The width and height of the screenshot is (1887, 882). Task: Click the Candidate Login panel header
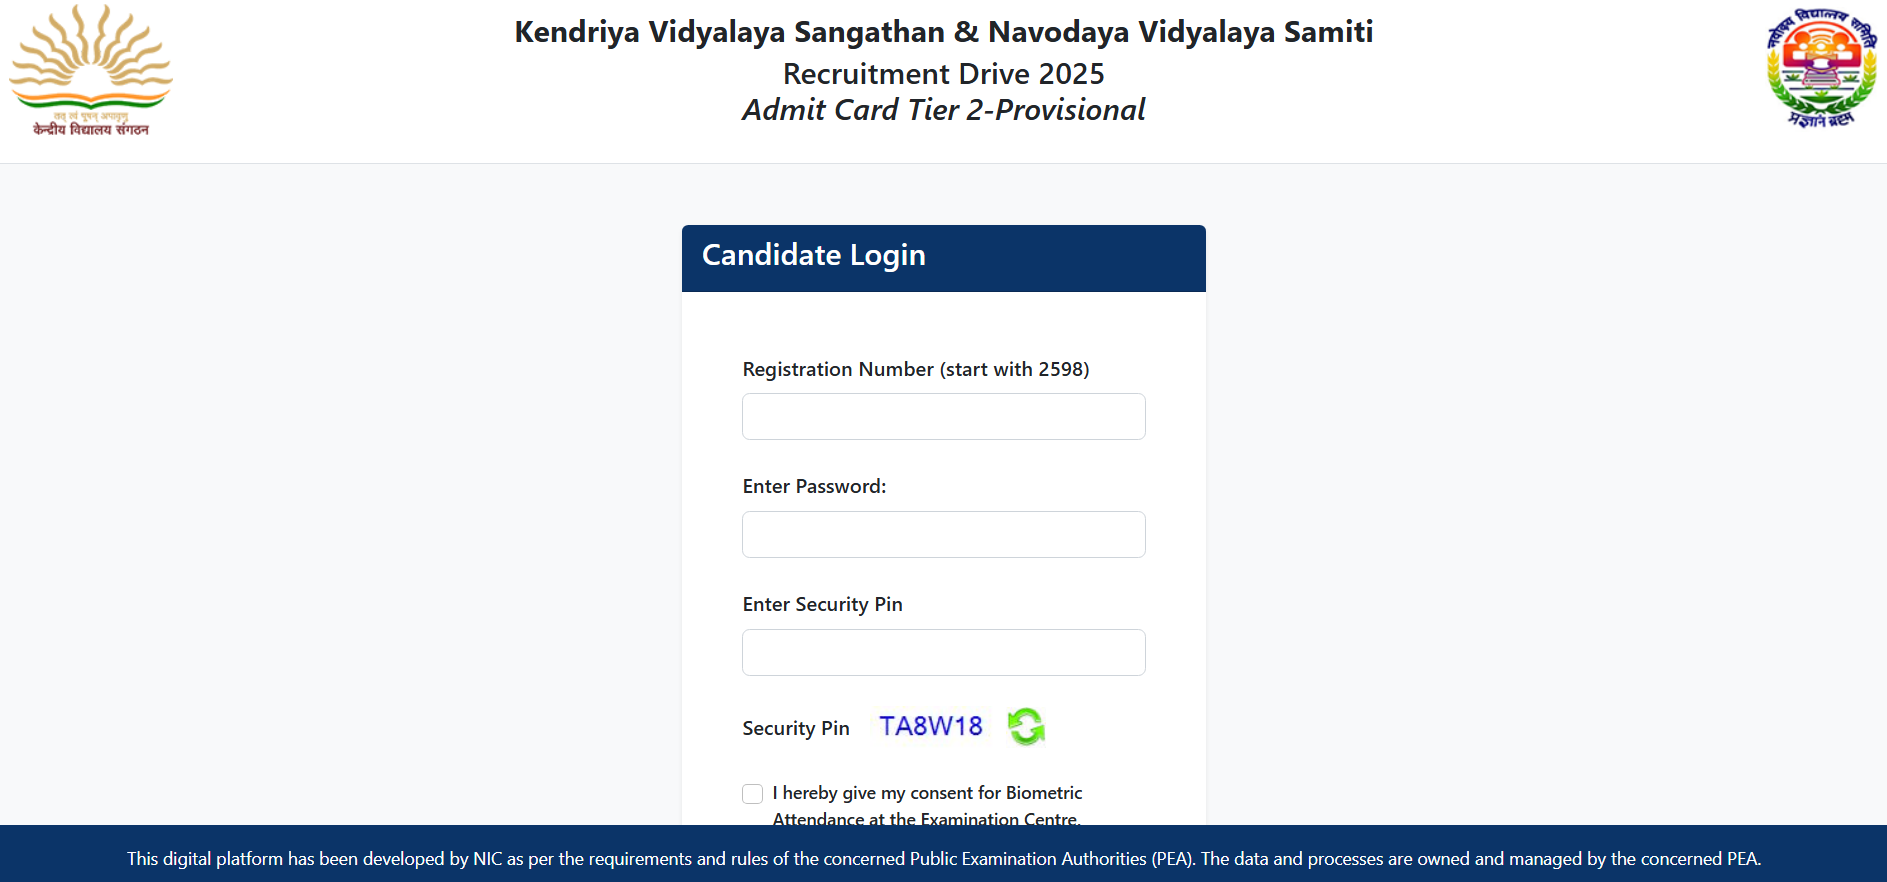(x=943, y=257)
